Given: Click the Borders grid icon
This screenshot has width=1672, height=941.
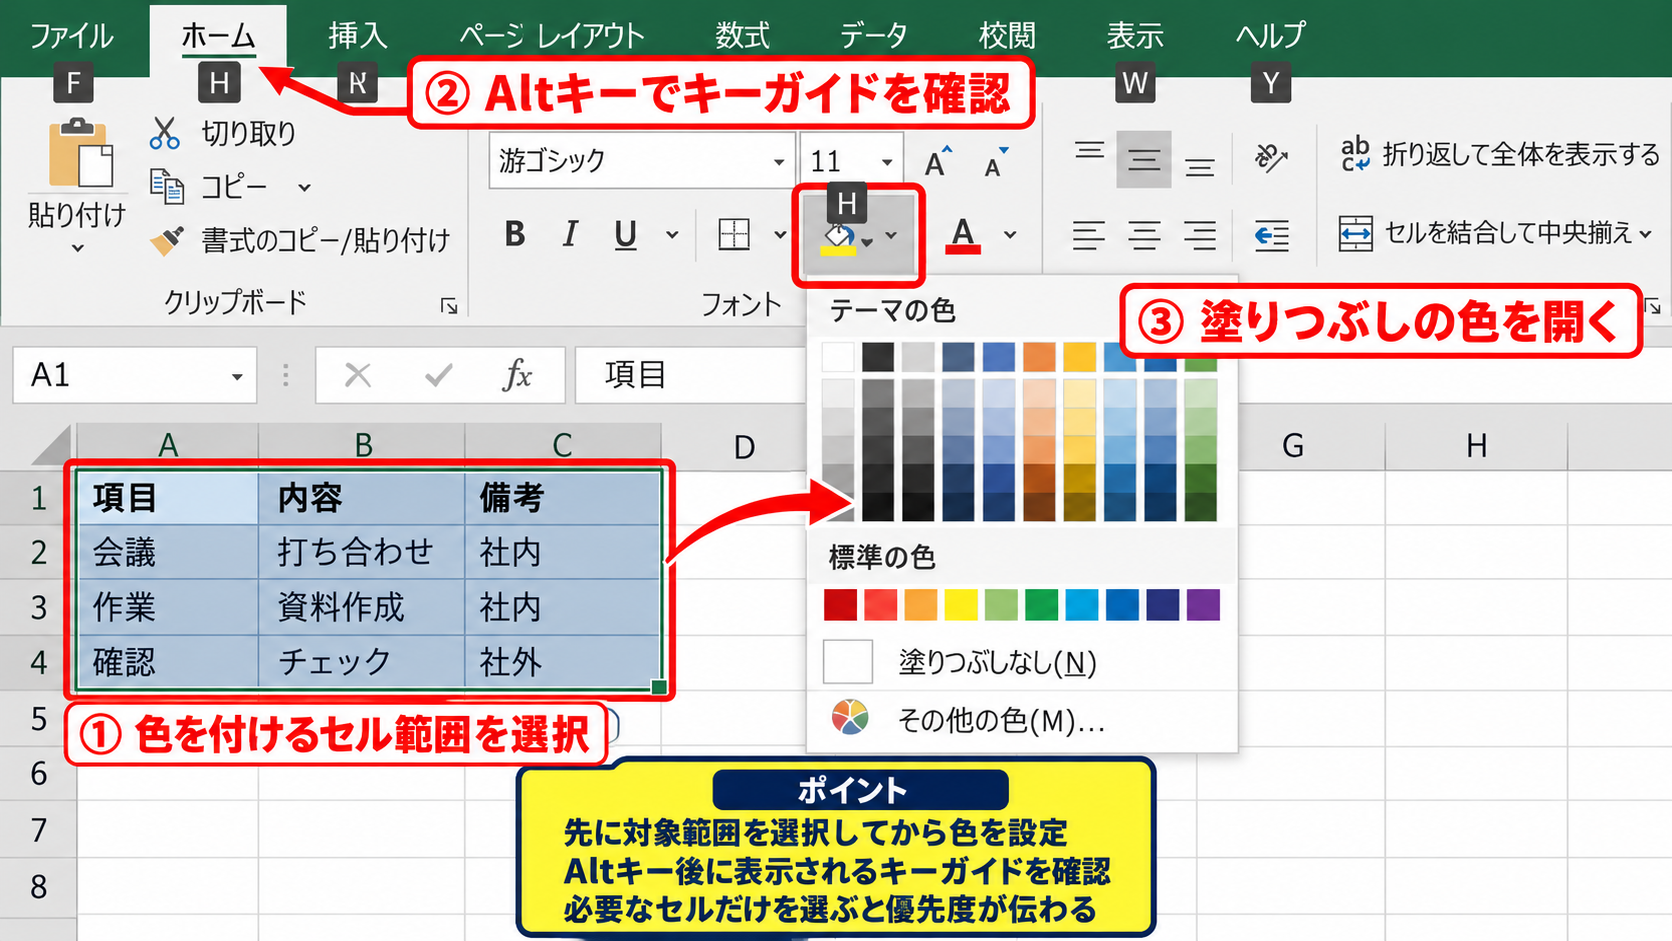Looking at the screenshot, I should coord(734,235).
